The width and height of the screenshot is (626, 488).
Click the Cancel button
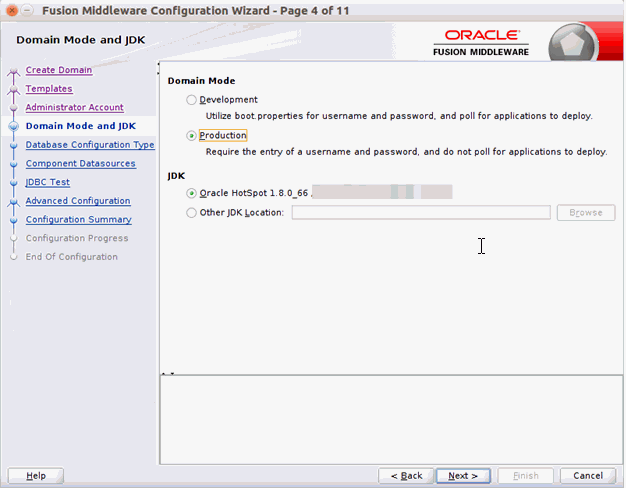coord(588,476)
